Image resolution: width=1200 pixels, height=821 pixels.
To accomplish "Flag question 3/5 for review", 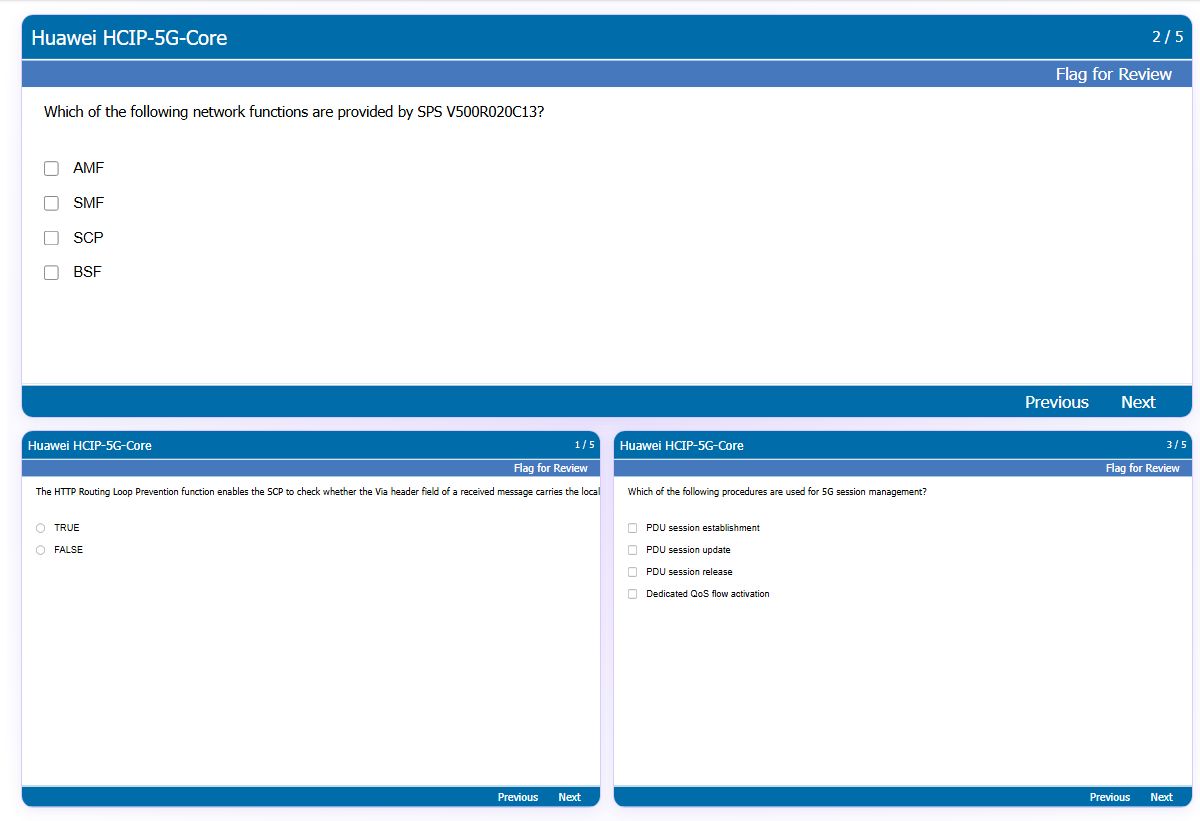I will pos(1143,468).
